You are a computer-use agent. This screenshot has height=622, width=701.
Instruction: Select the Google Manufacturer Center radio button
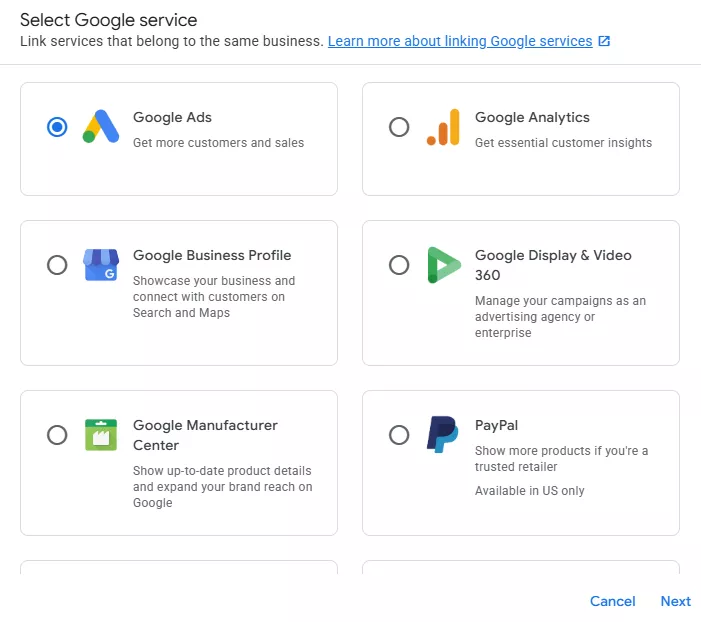click(x=57, y=435)
